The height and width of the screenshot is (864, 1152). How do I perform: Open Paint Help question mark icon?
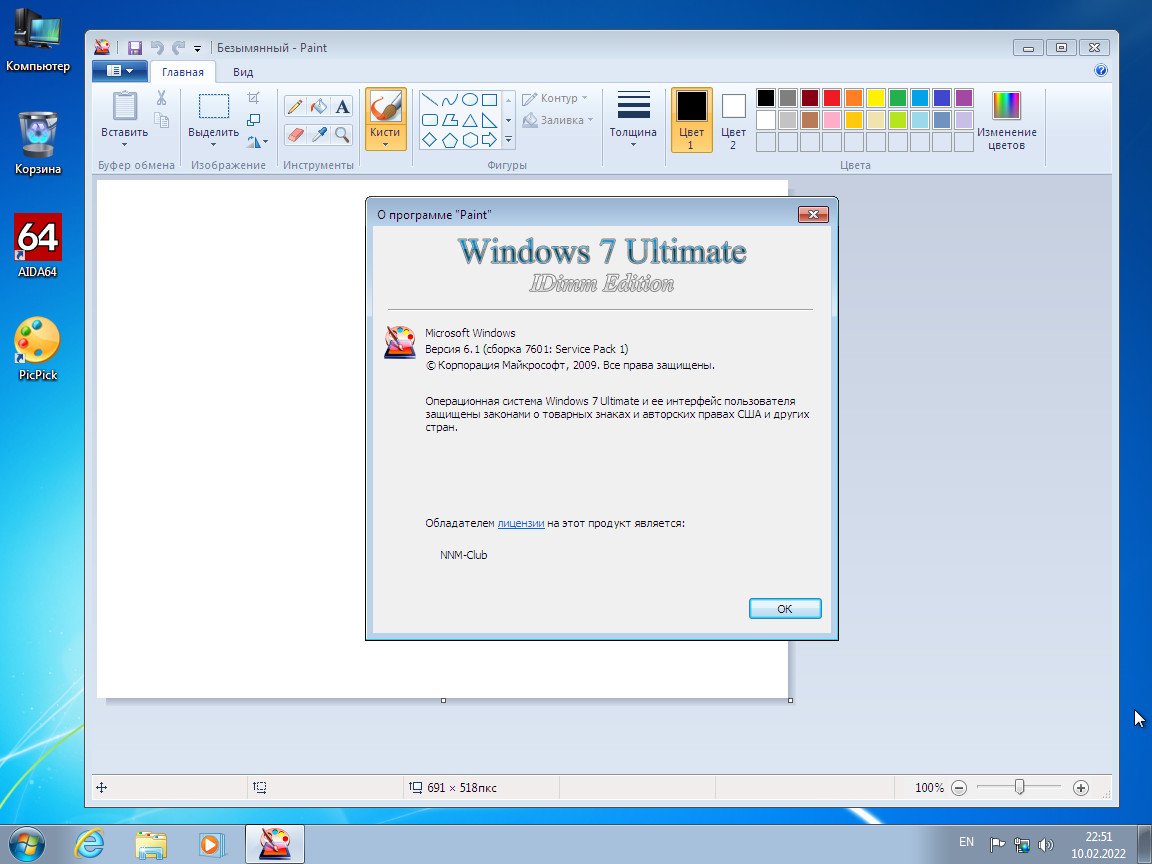[x=1101, y=71]
